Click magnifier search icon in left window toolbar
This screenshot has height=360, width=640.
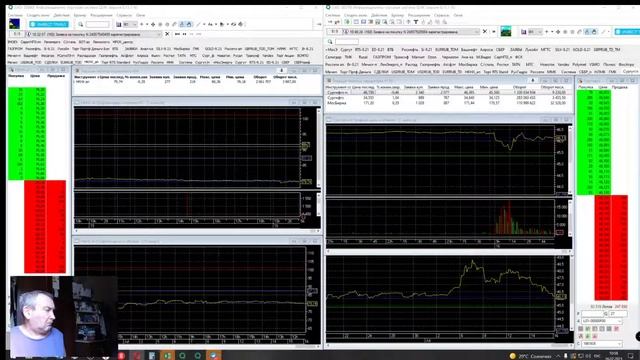click(81, 24)
